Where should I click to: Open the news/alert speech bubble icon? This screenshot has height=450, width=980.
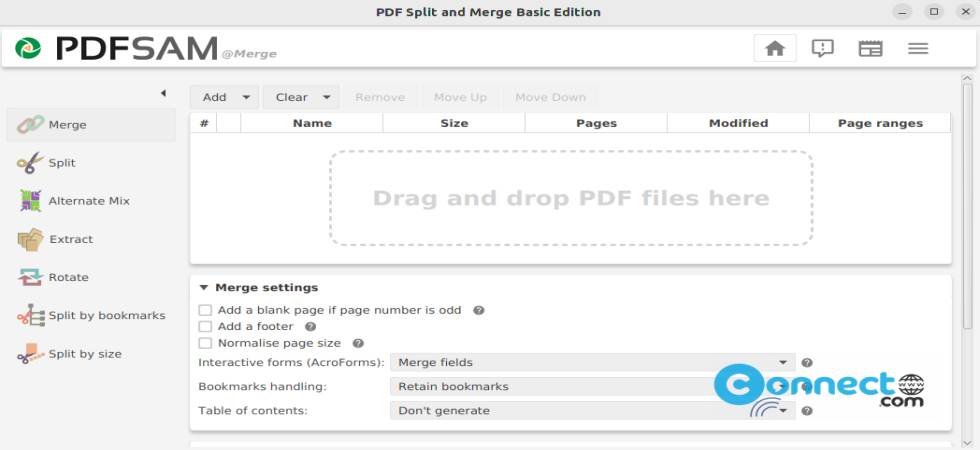click(x=822, y=48)
